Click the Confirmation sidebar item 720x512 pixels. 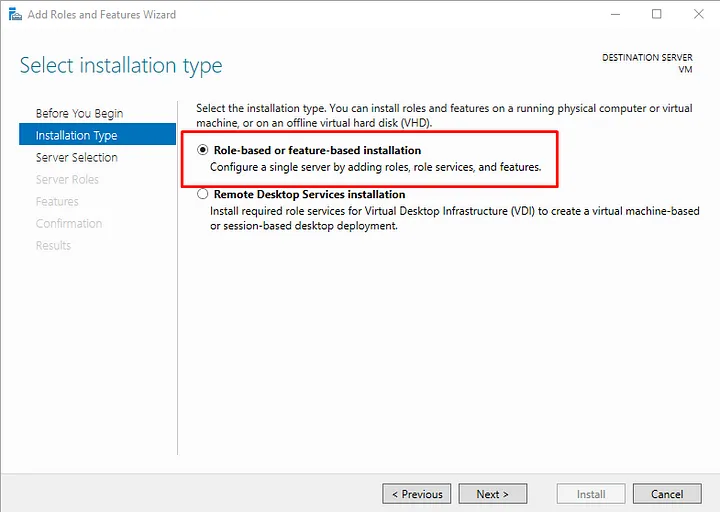pyautogui.click(x=69, y=224)
